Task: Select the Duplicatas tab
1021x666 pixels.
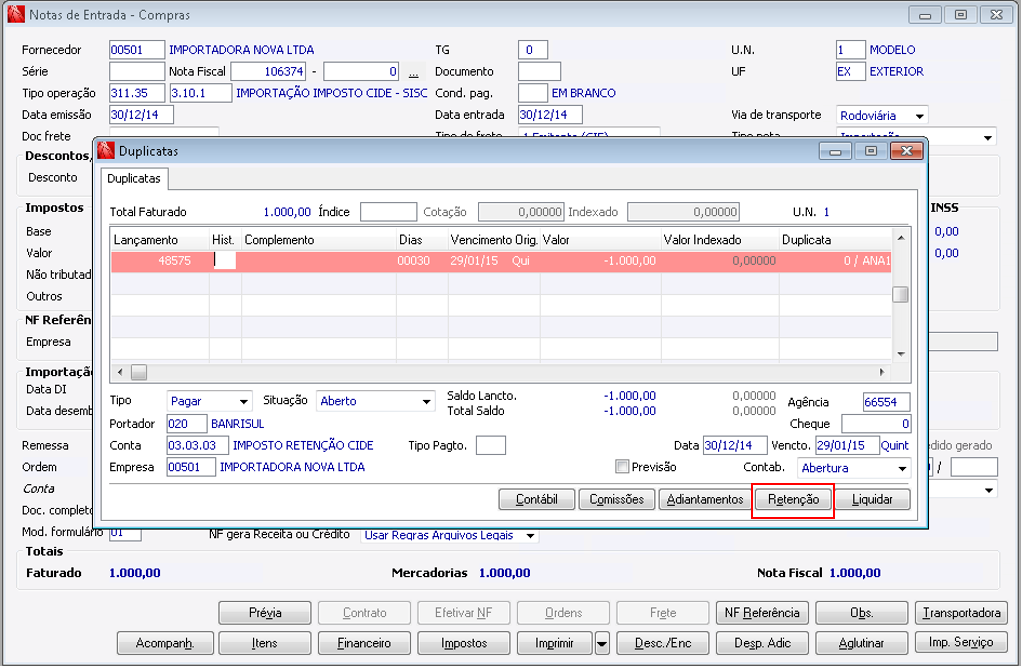Action: tap(134, 178)
